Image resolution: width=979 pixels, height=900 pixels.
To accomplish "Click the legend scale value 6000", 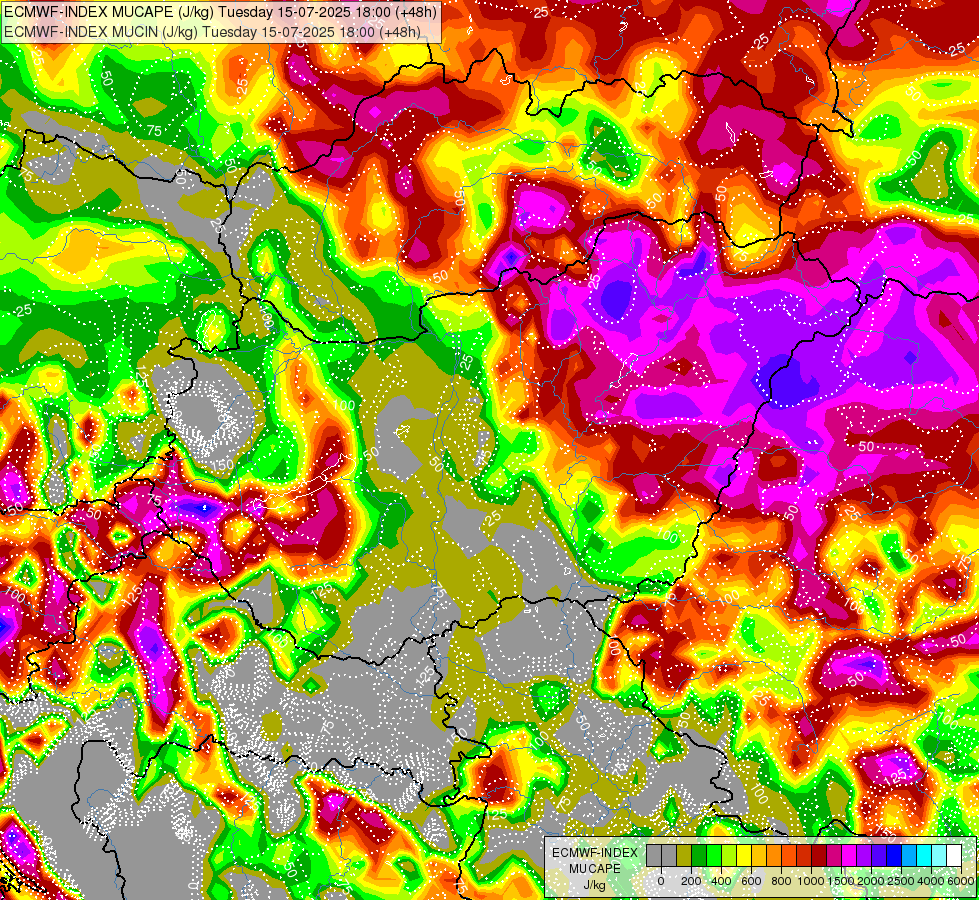I will point(960,881).
